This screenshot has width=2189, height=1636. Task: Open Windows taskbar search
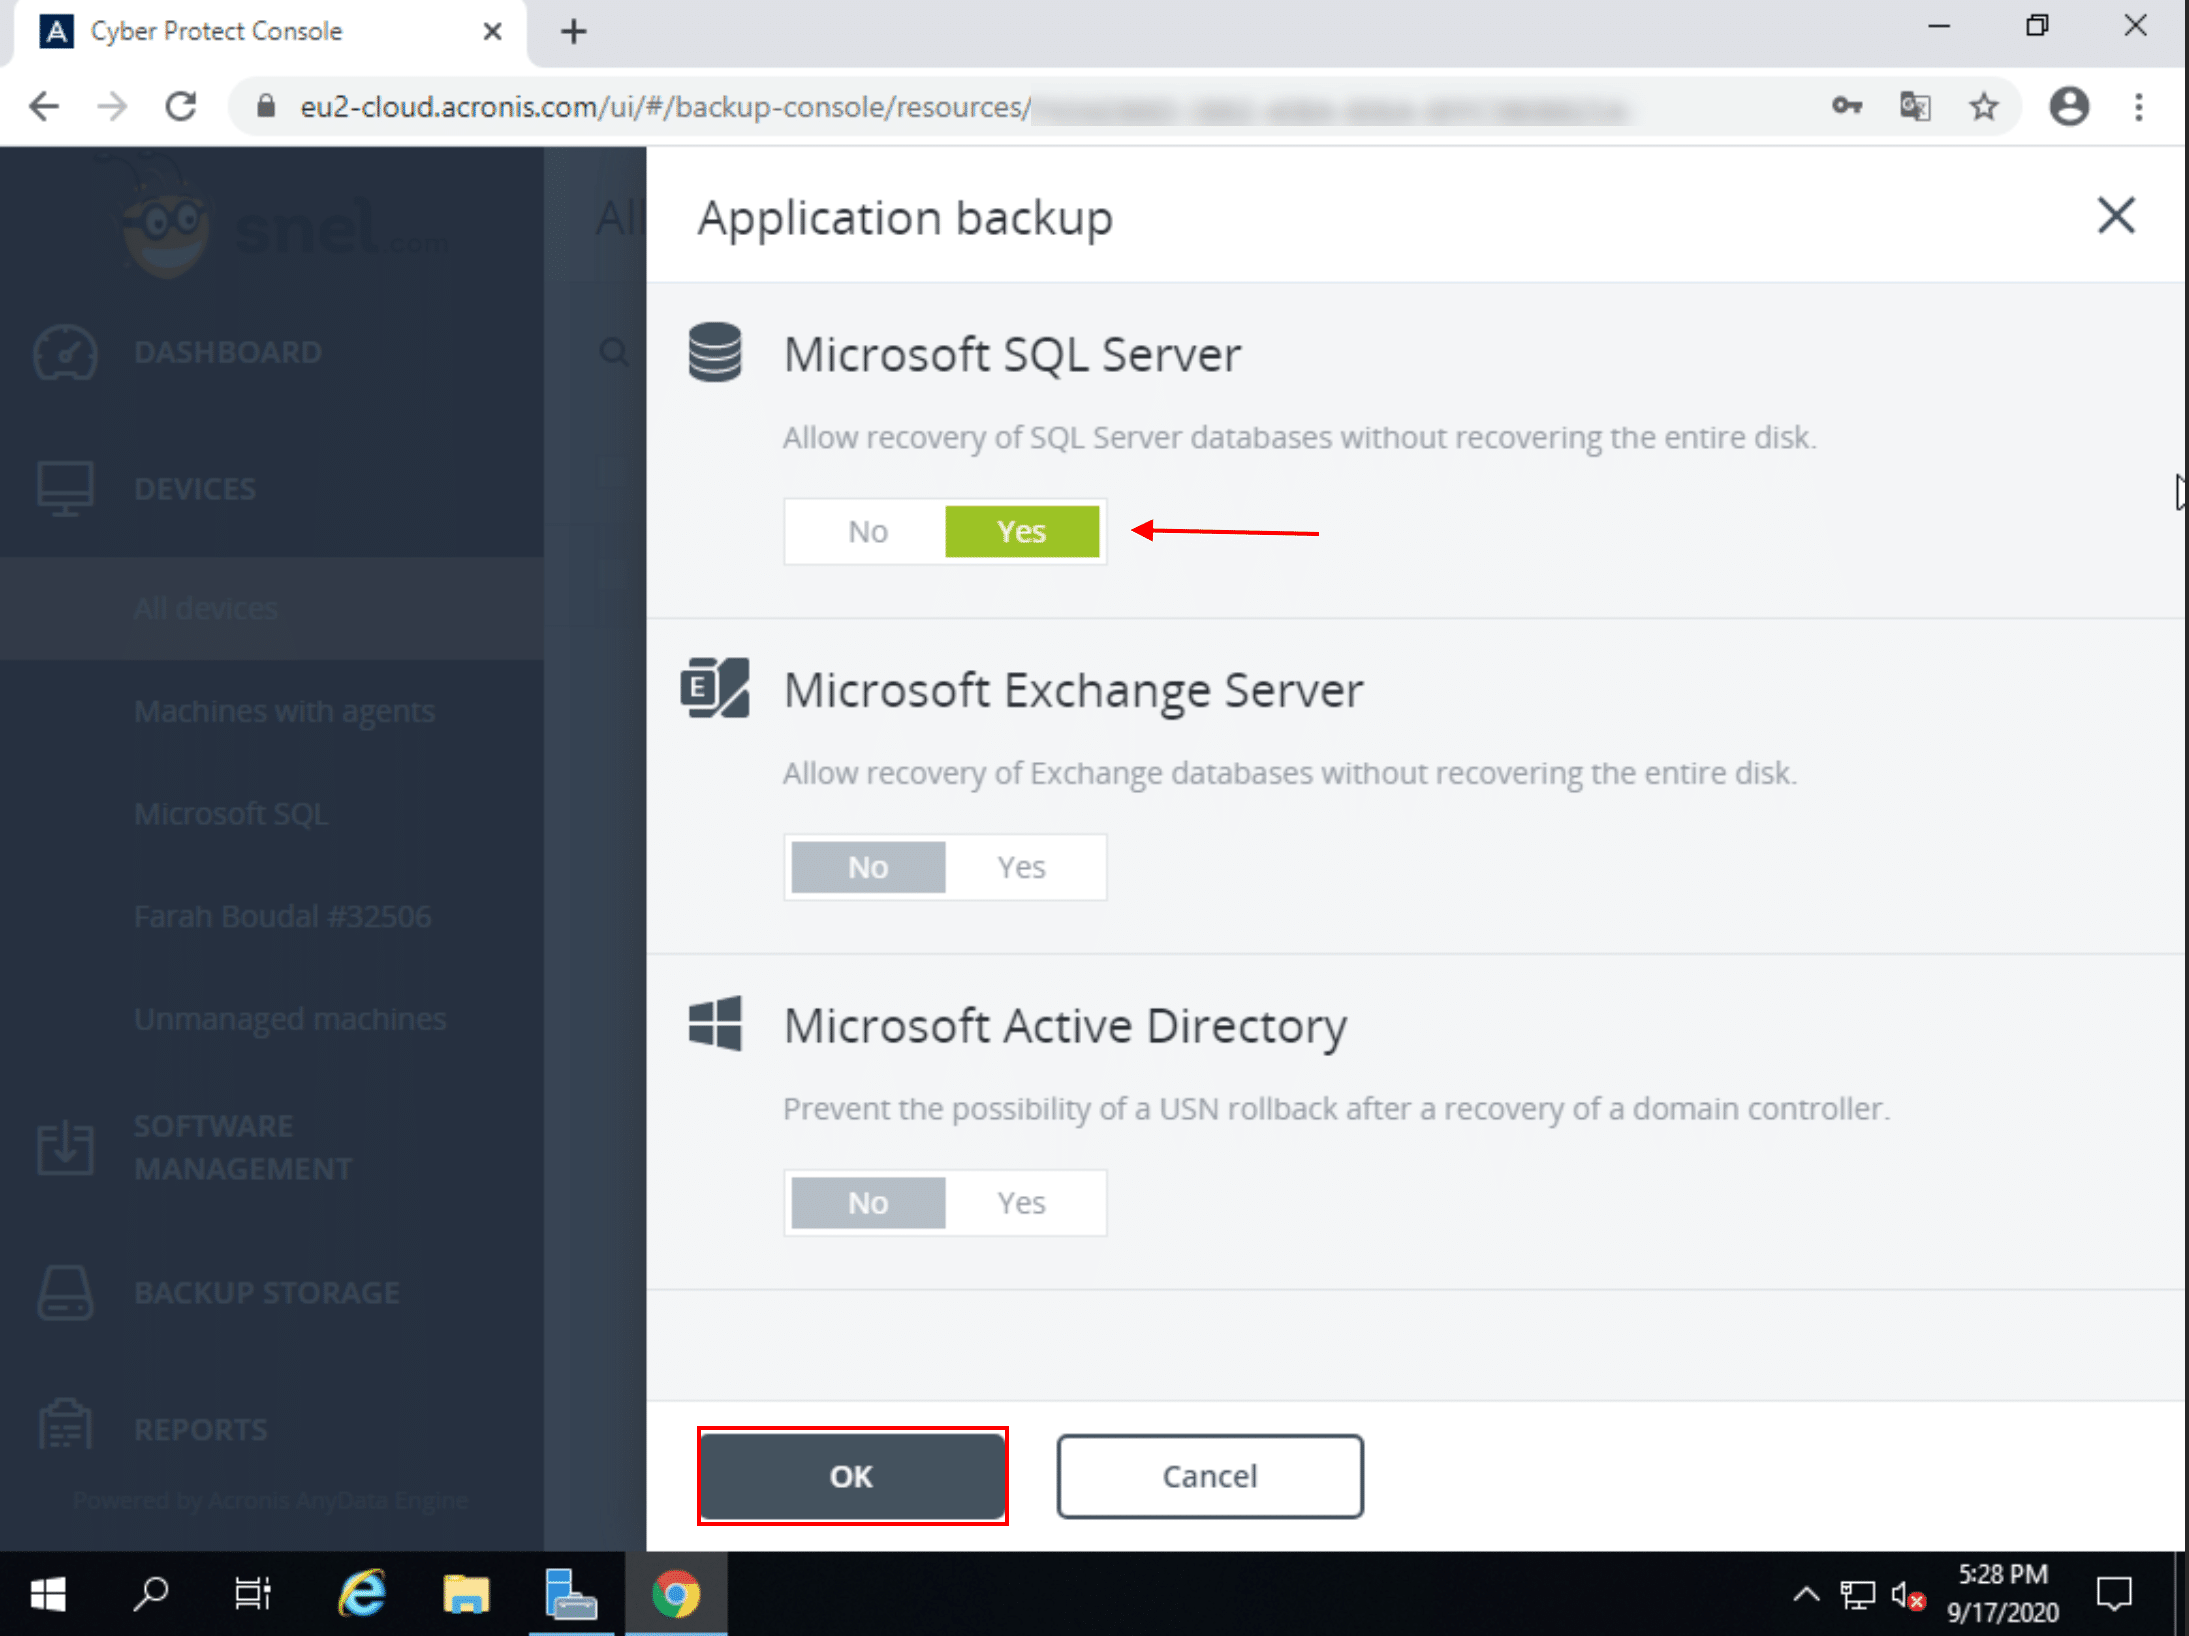151,1594
